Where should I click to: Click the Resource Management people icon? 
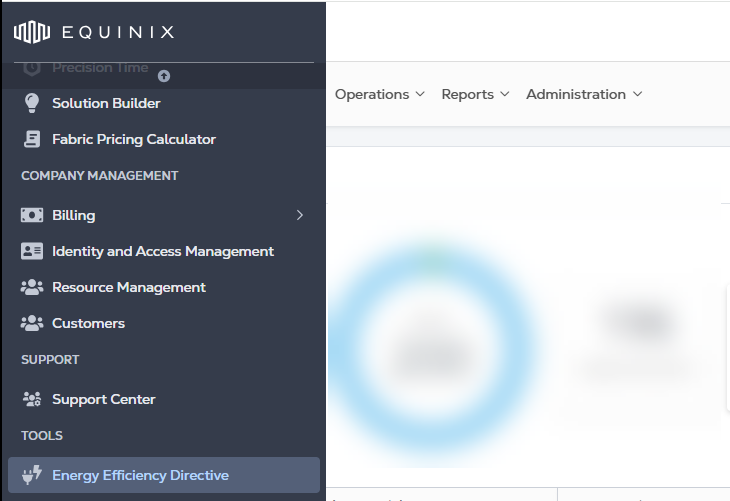coord(32,287)
